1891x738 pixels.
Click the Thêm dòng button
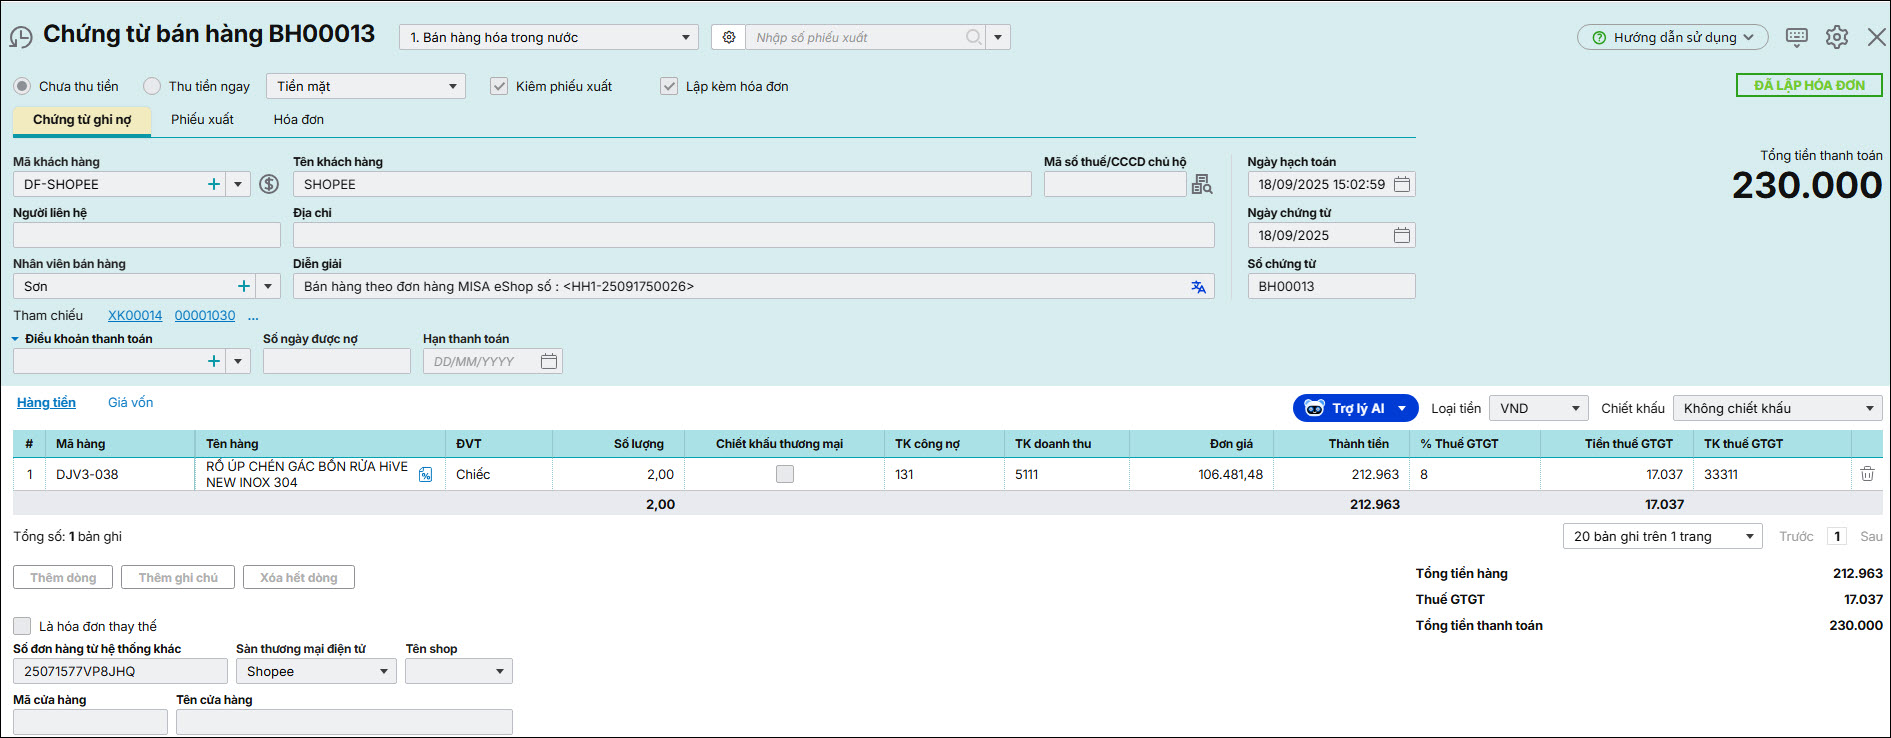coord(63,577)
